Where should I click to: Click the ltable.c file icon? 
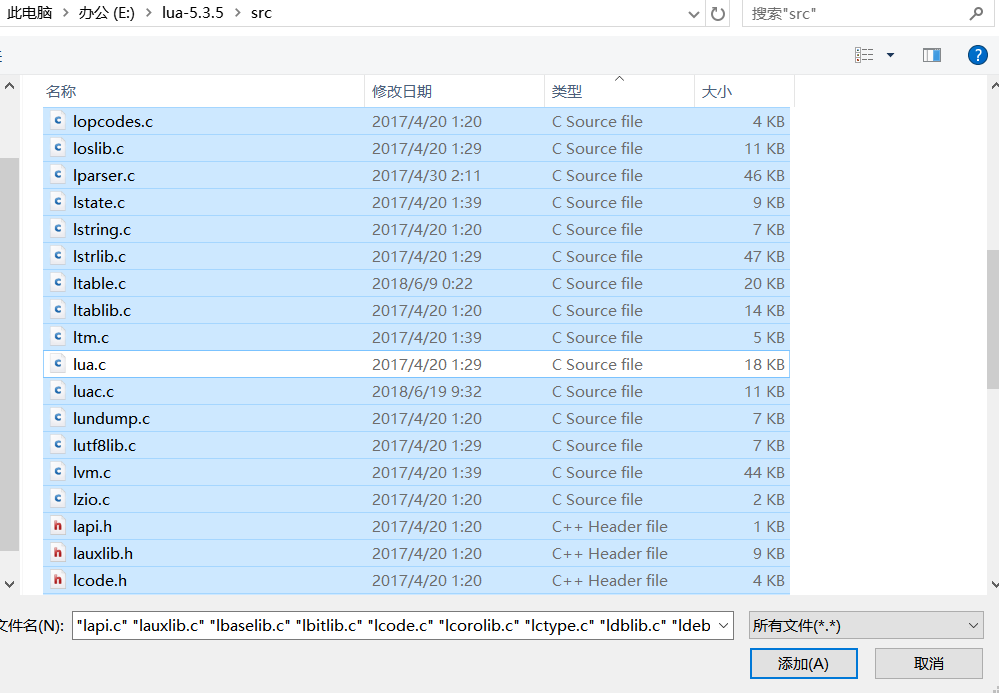[58, 283]
